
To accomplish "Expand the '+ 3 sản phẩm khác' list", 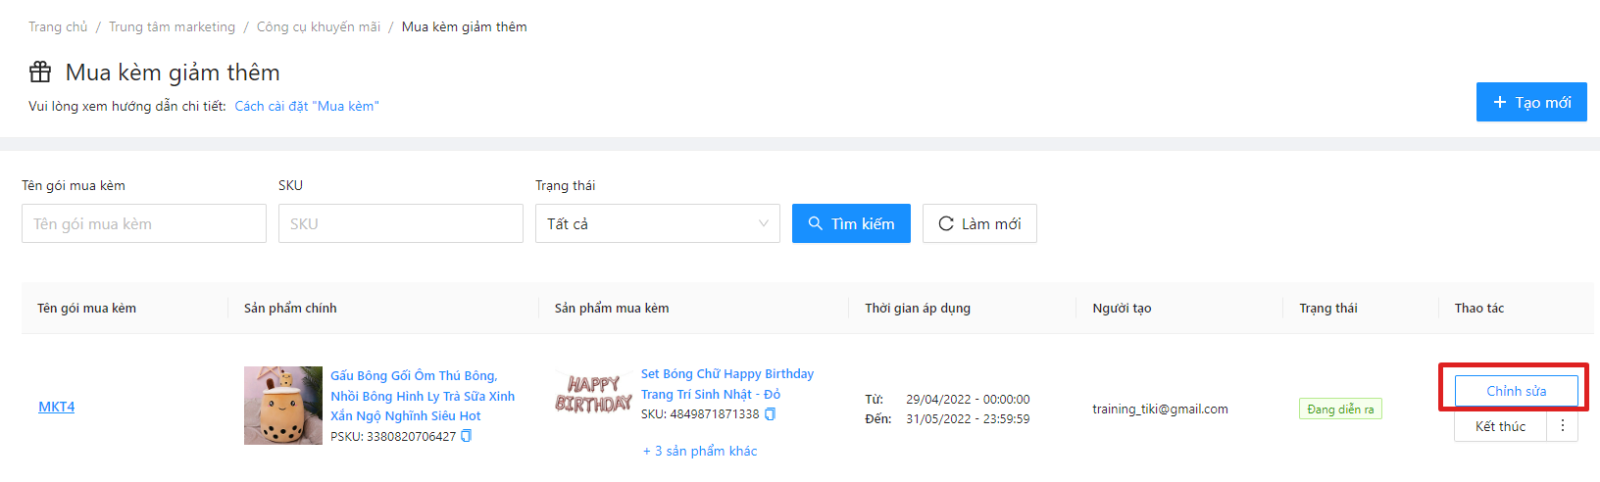I will coord(699,451).
